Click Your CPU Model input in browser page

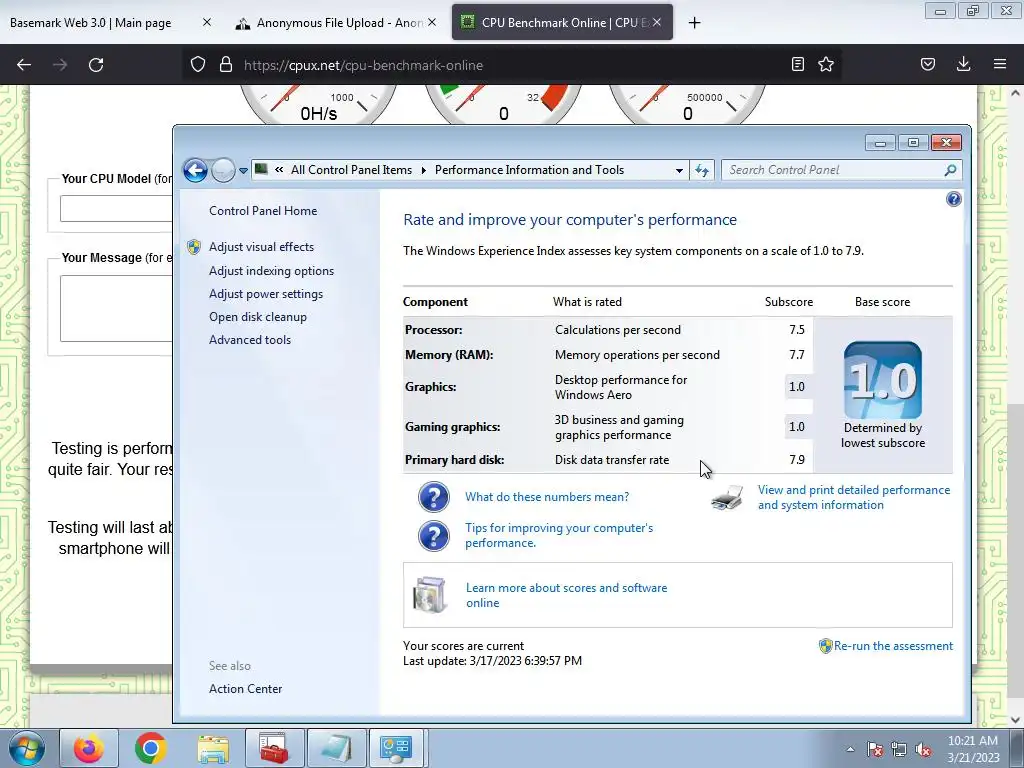pos(116,209)
